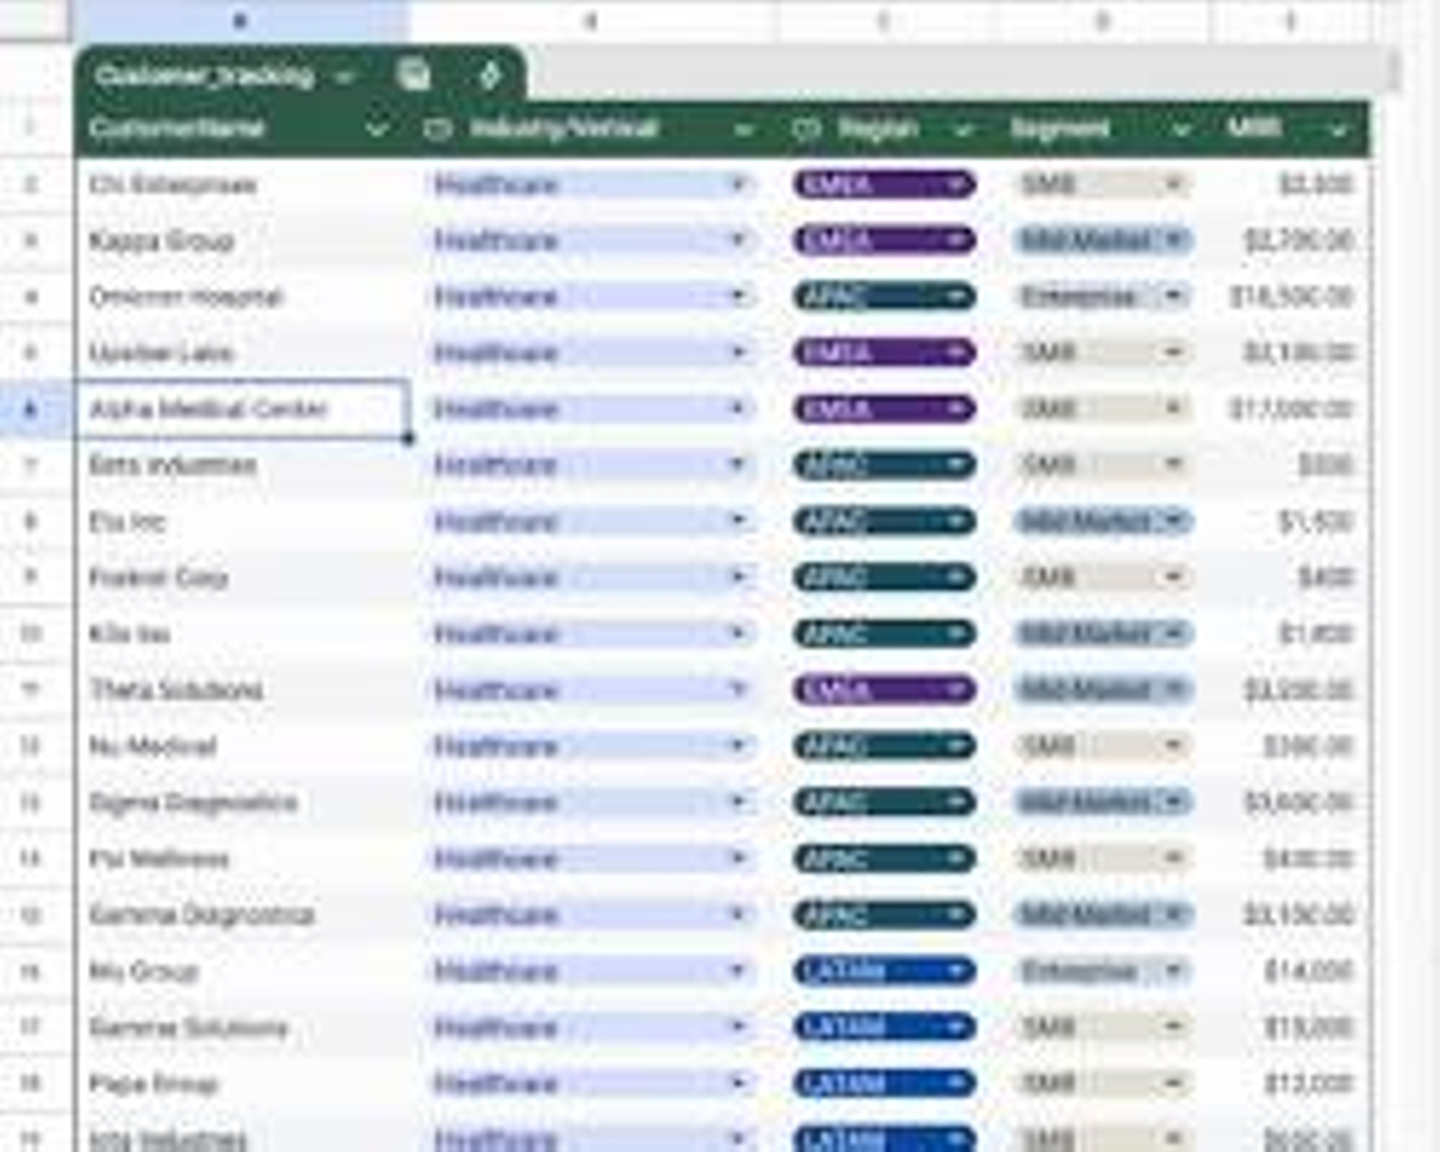Open Enterprise segment chip for Mu Group

pos(1101,971)
